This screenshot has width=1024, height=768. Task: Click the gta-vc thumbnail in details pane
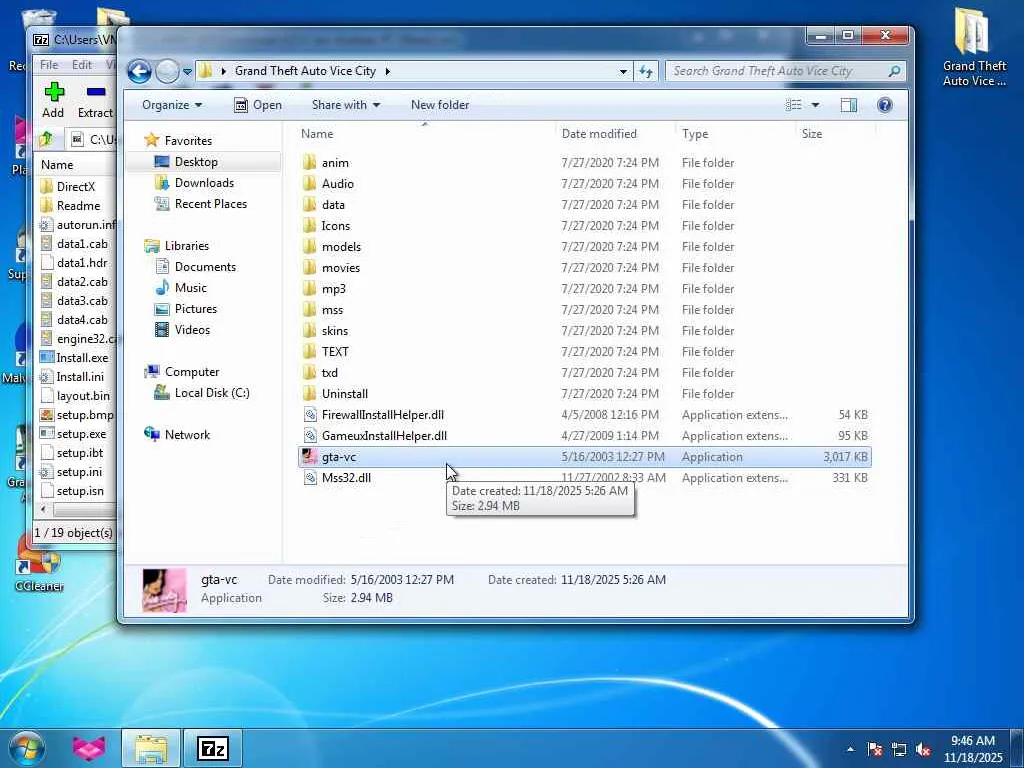click(165, 590)
